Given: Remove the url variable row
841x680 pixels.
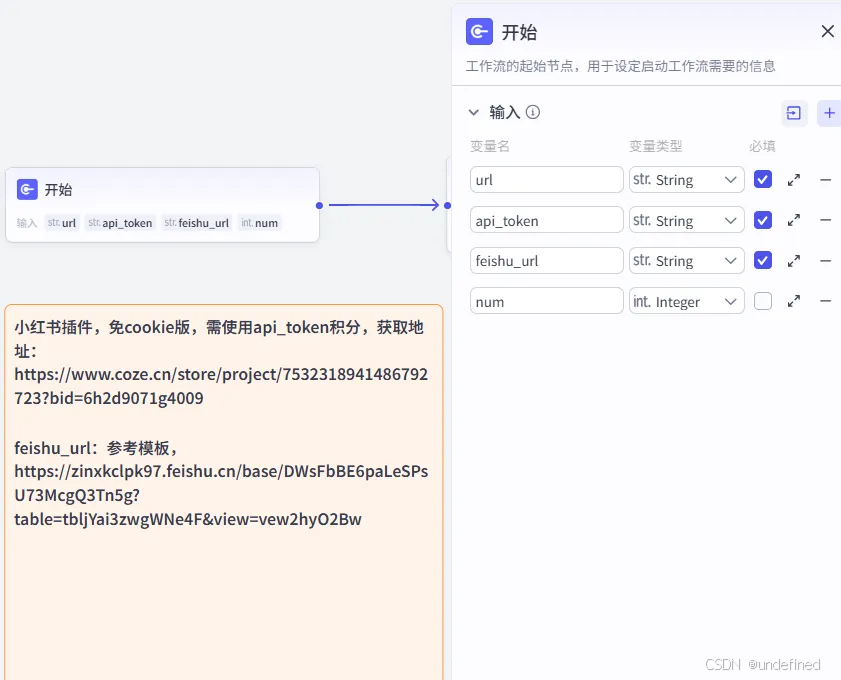Looking at the screenshot, I should 825,180.
